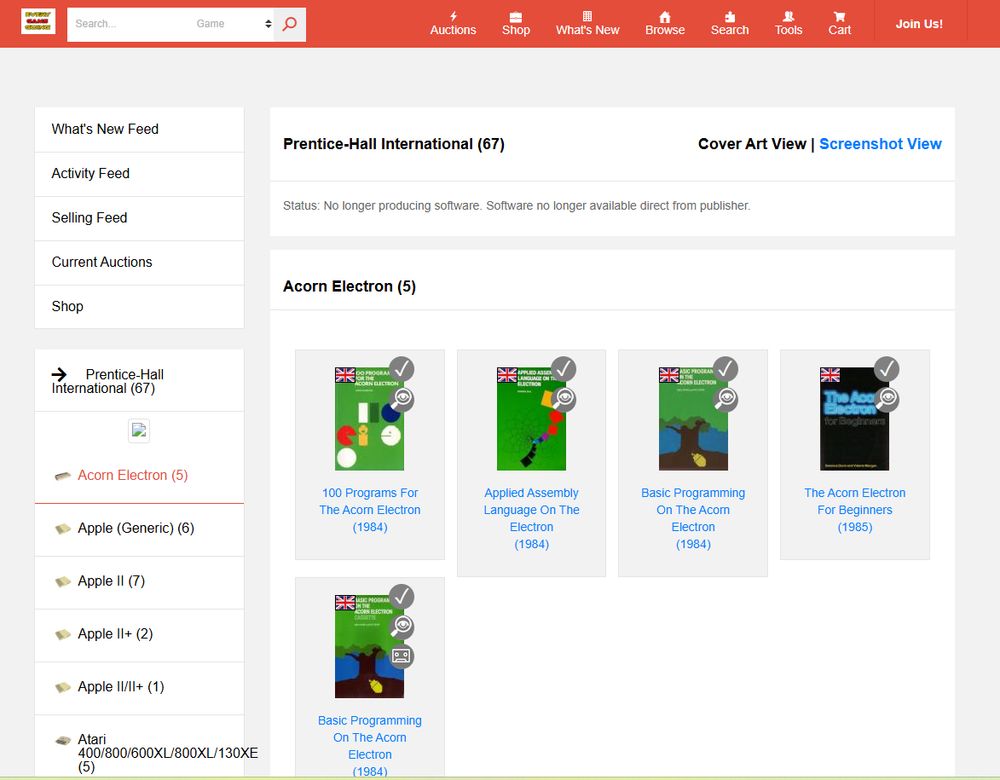Screen dimensions: 1000x780
Task: Click the Acorn Electron (5) section heading
Action: 349,286
